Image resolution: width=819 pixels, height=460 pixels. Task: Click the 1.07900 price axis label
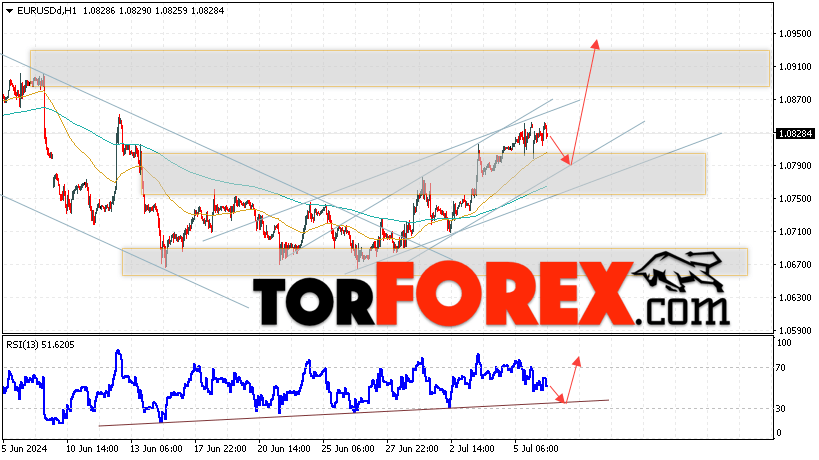[x=795, y=166]
